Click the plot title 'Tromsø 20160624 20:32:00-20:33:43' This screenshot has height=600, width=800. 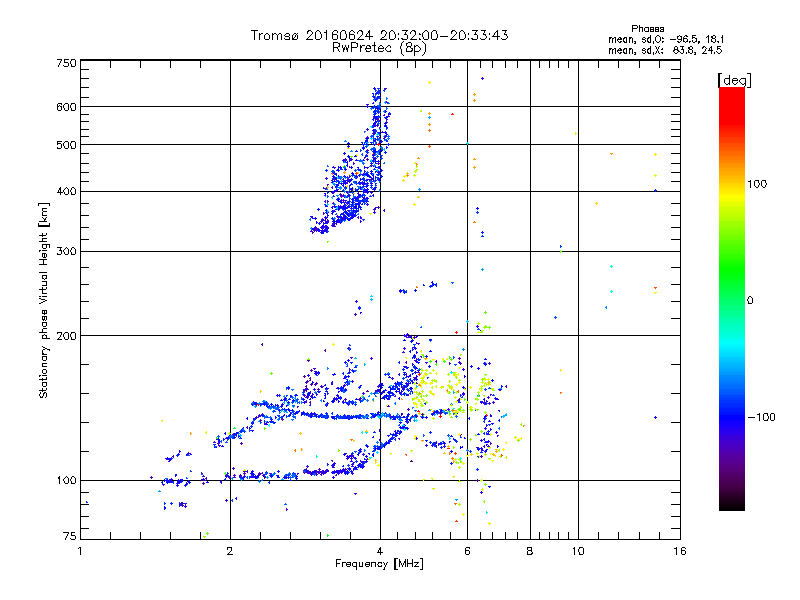coord(379,35)
